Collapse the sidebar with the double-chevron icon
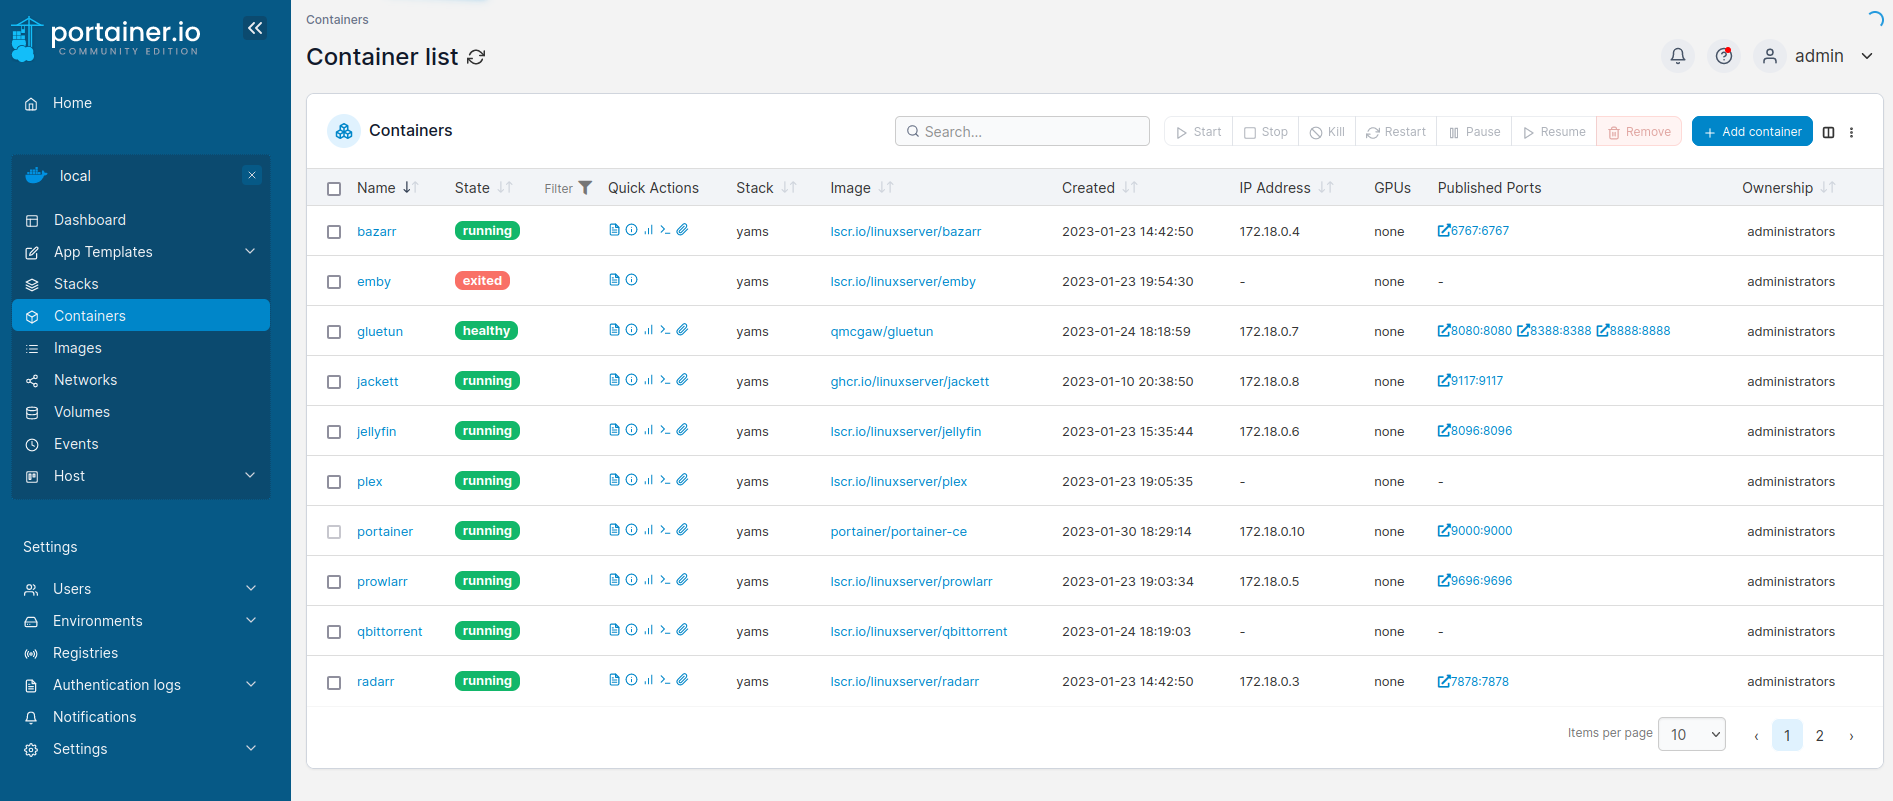Viewport: 1893px width, 801px height. tap(255, 28)
